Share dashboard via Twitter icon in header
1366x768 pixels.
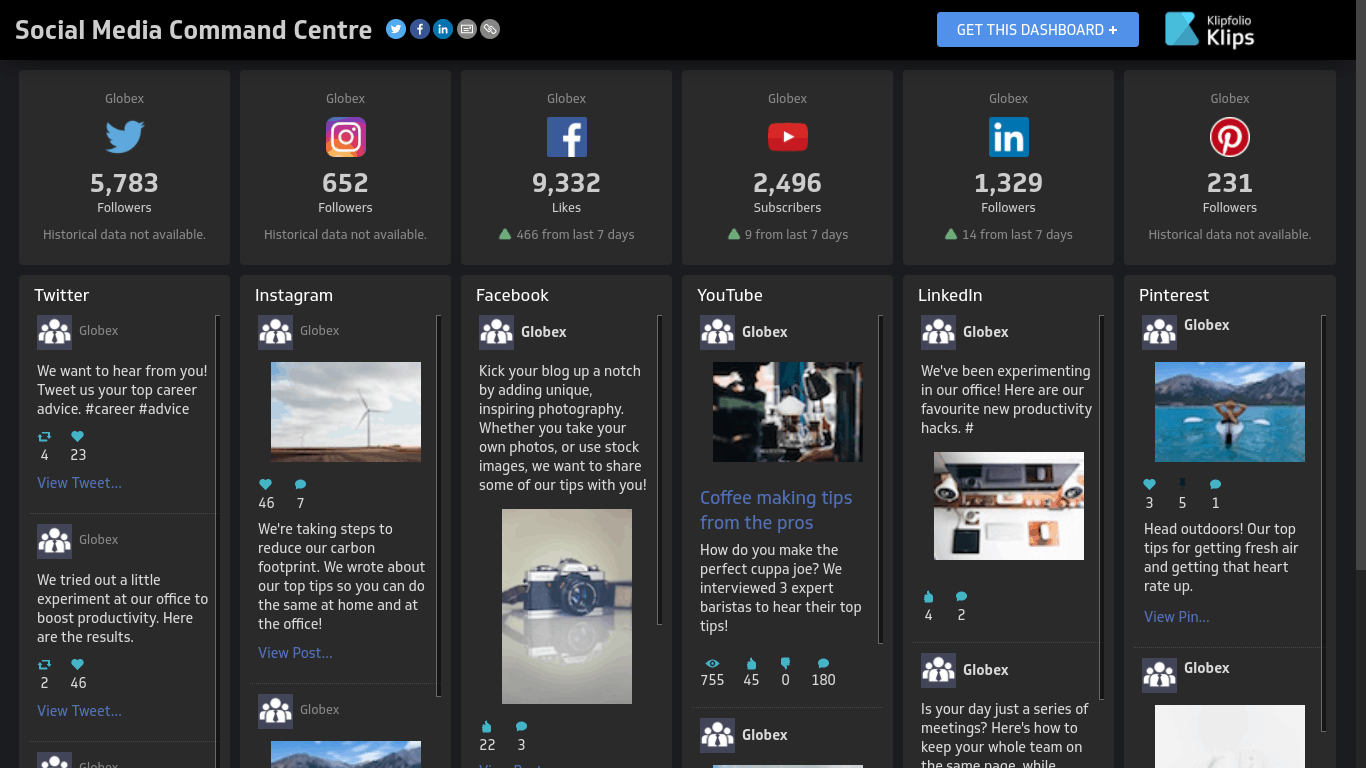click(396, 29)
